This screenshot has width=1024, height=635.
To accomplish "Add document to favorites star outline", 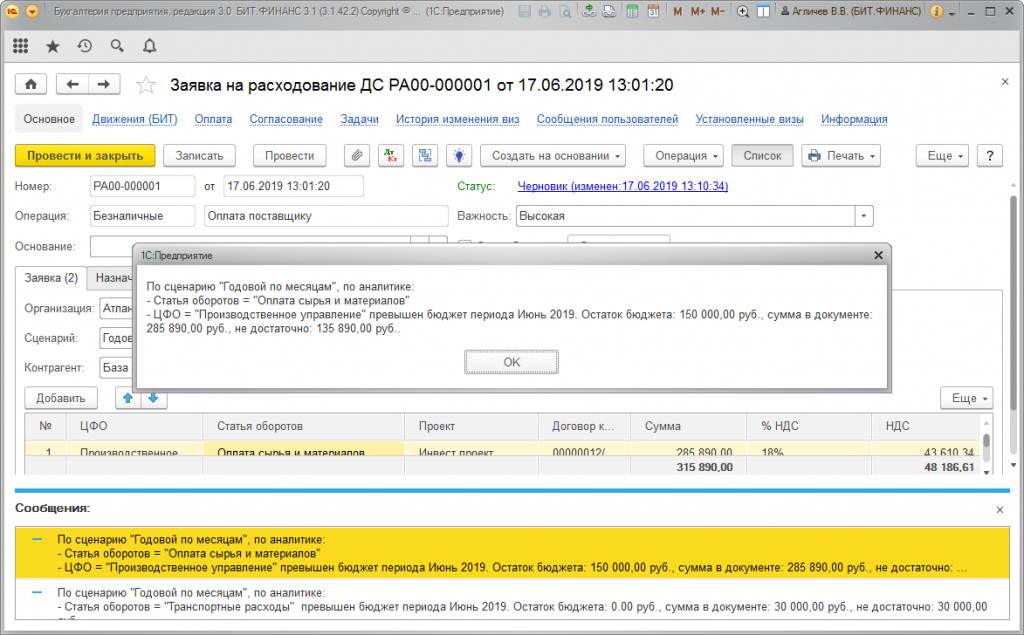I will pos(146,85).
